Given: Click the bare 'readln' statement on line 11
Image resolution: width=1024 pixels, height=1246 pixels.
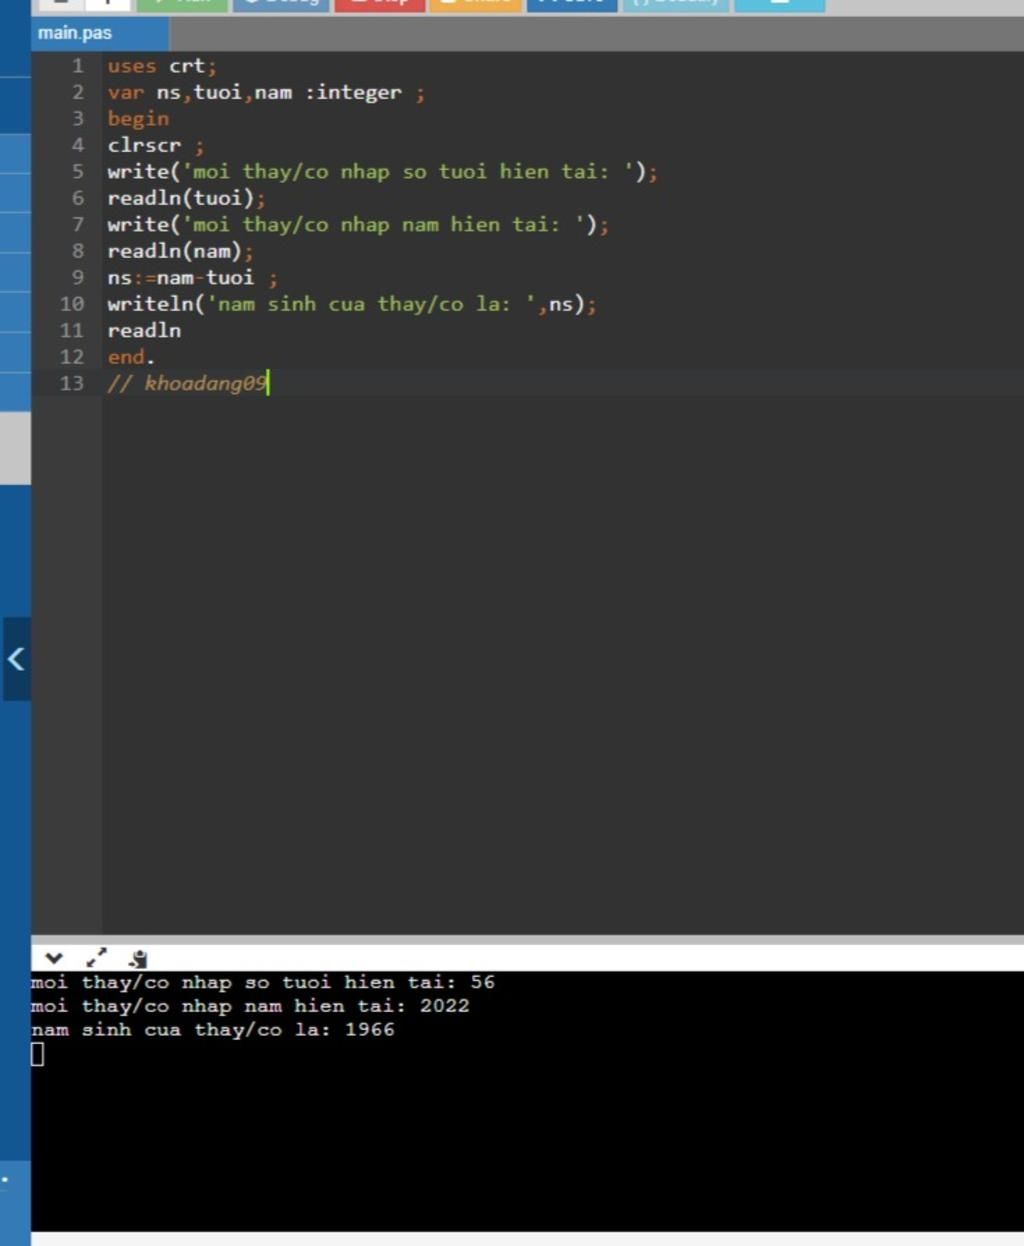Looking at the screenshot, I should 144,330.
